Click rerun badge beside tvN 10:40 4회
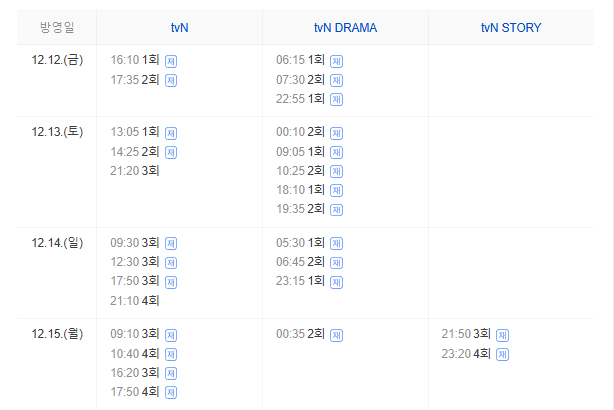Viewport: 614px width, 410px height. (171, 354)
